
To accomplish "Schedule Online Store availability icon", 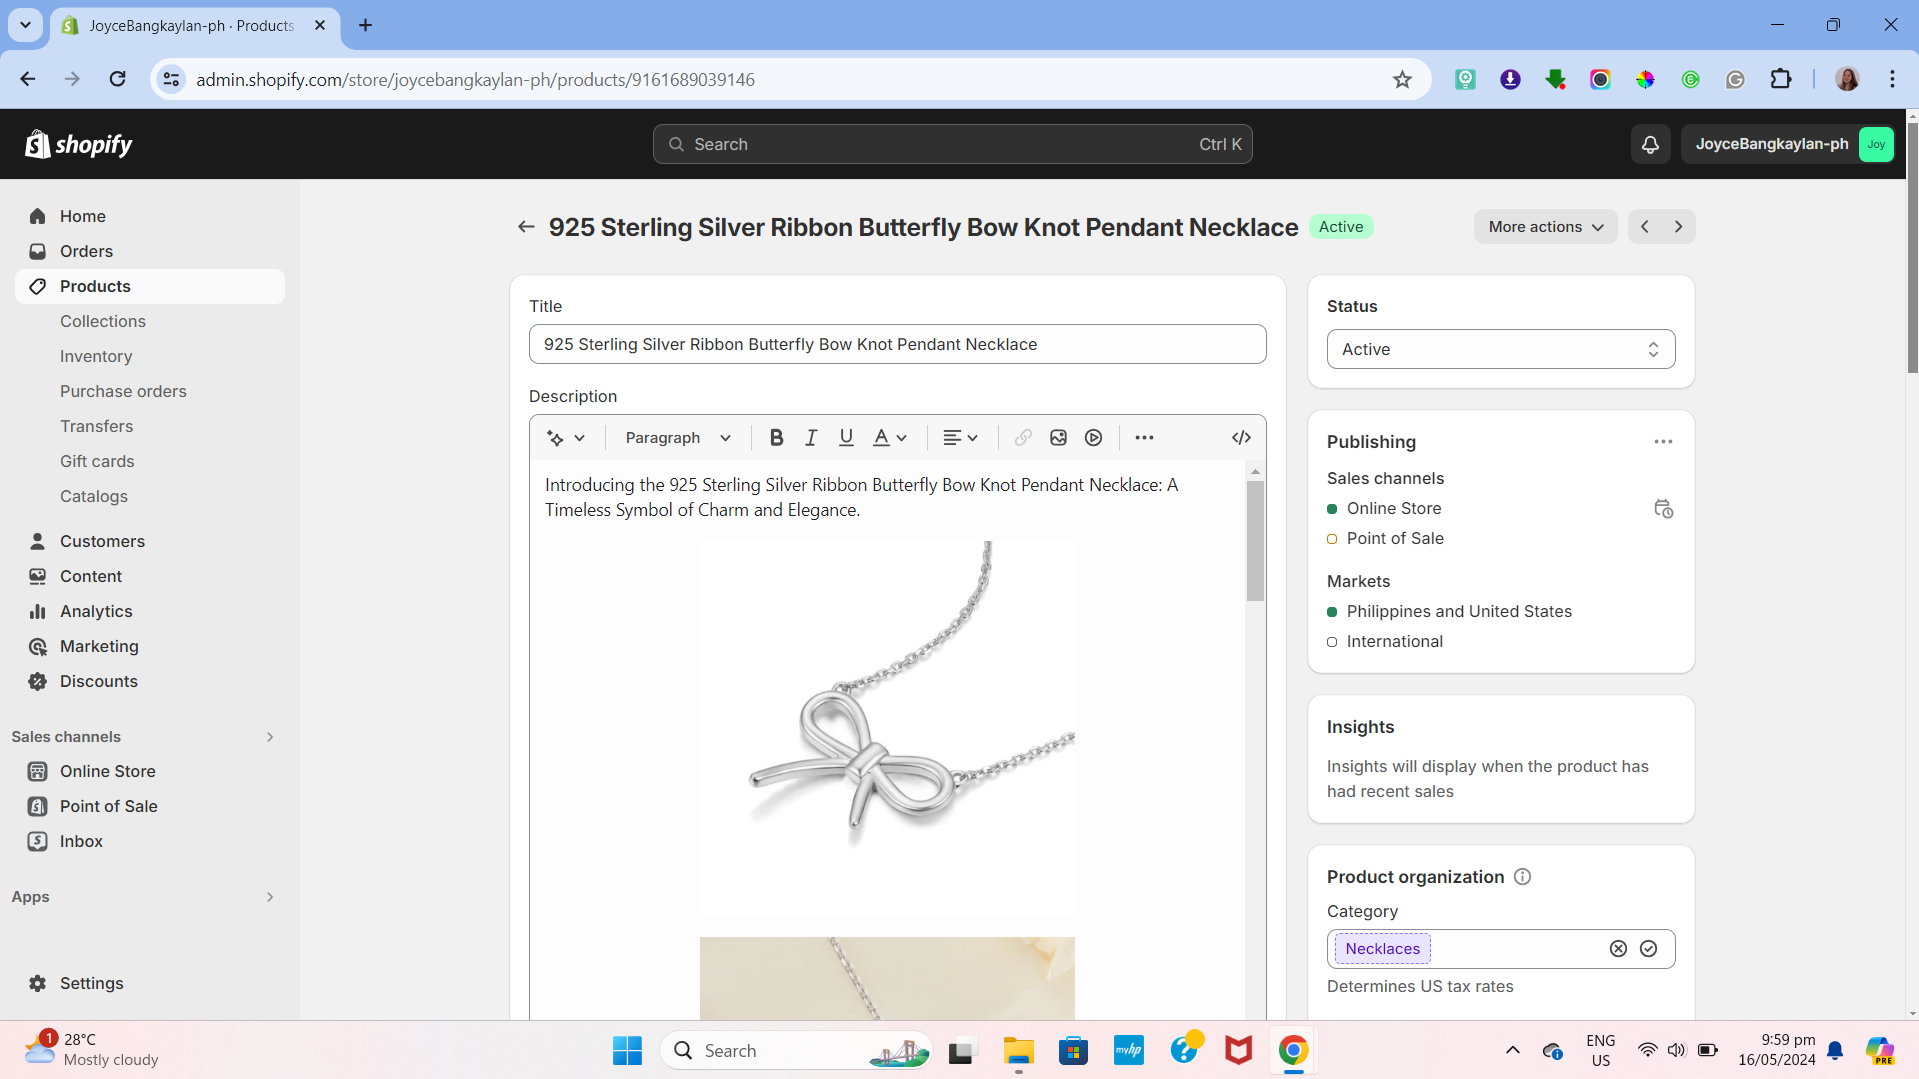I will coord(1663,509).
